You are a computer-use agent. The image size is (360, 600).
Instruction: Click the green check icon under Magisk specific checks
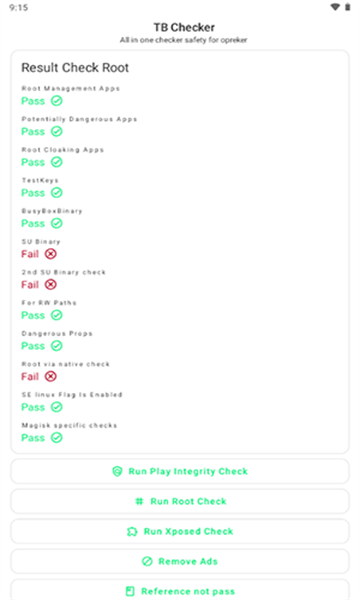57,437
